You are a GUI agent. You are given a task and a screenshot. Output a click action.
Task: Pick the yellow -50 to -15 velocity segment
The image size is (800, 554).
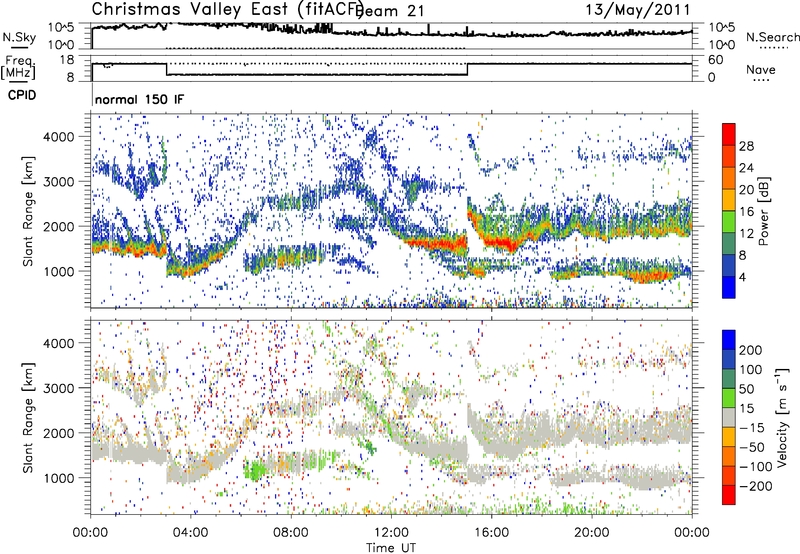point(729,438)
